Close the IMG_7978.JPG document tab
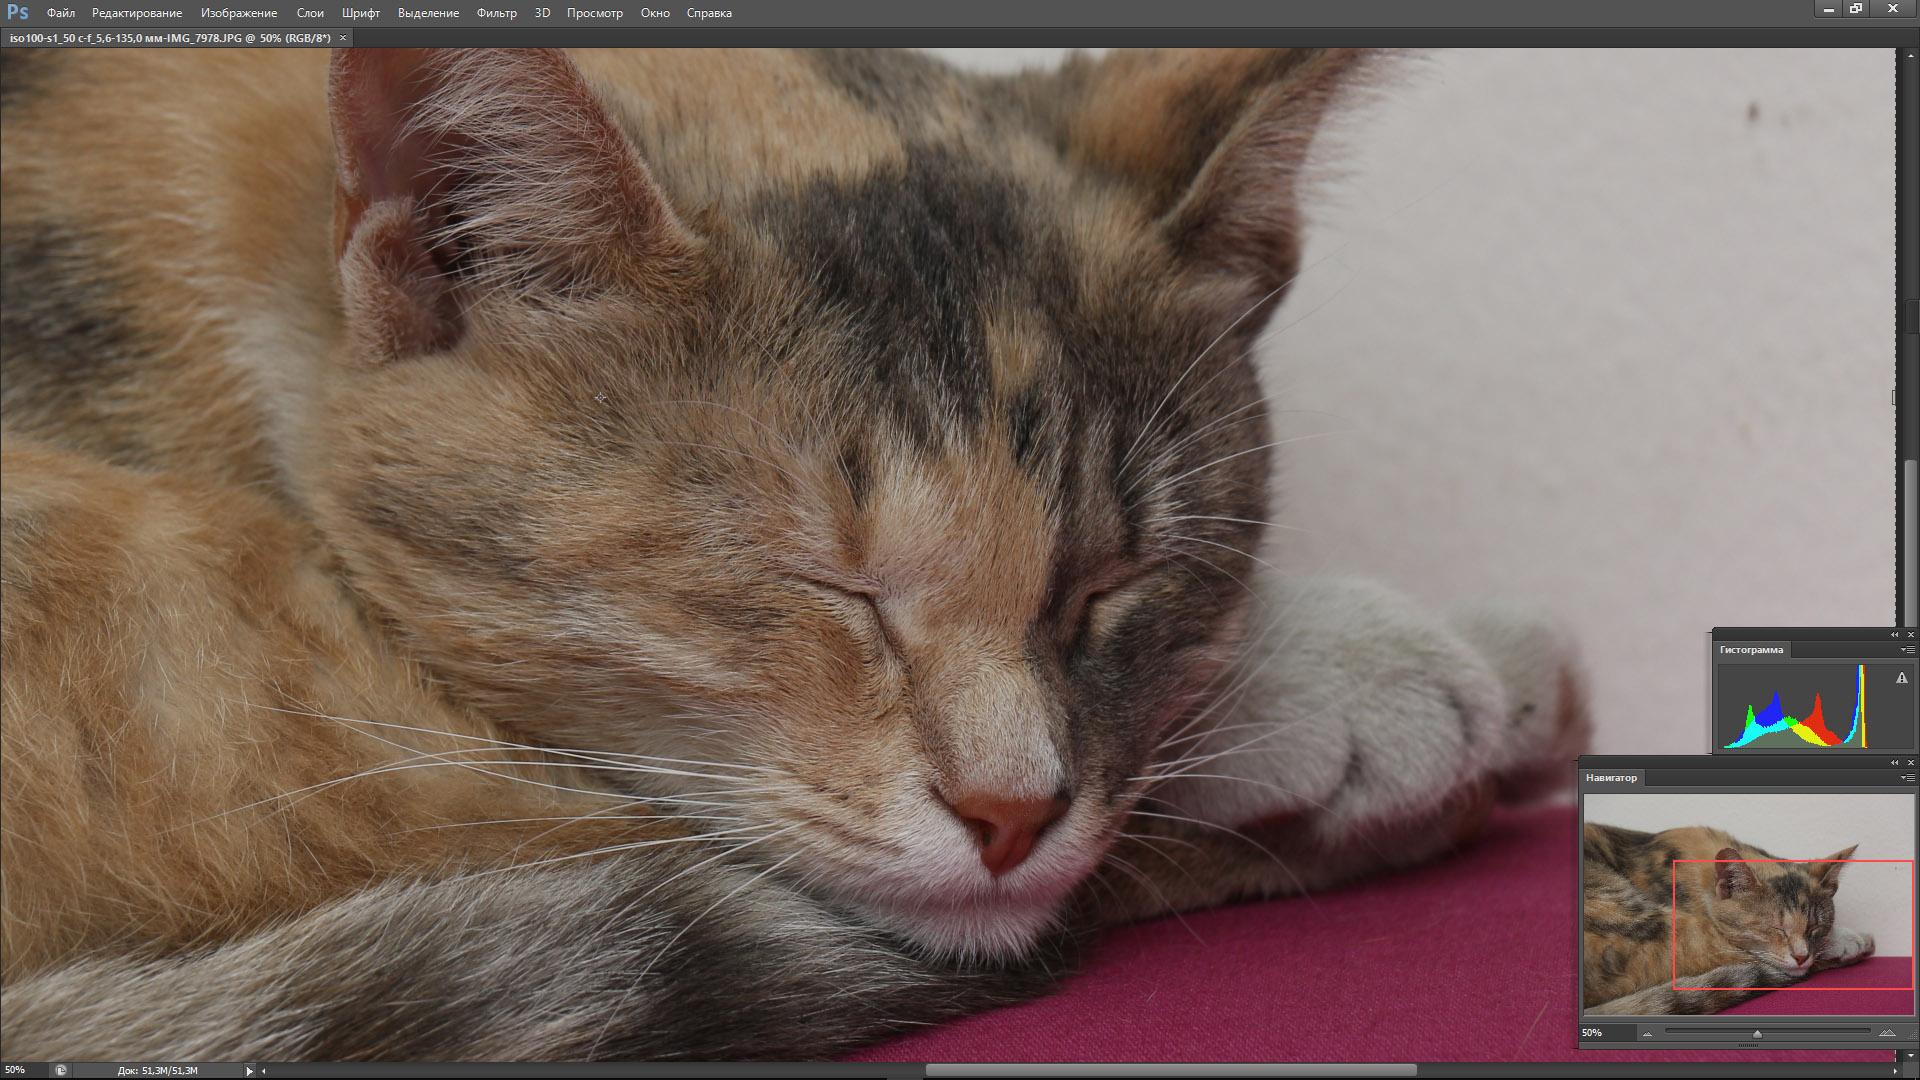The height and width of the screenshot is (1080, 1920). click(343, 38)
